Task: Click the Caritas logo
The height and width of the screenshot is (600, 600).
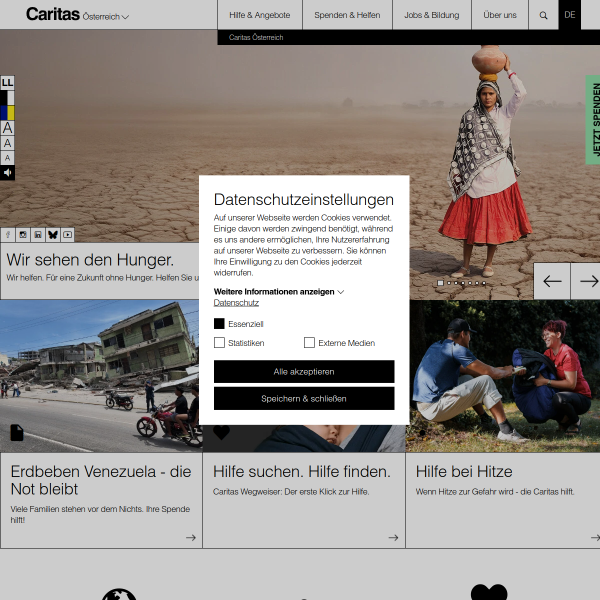Action: pos(53,14)
